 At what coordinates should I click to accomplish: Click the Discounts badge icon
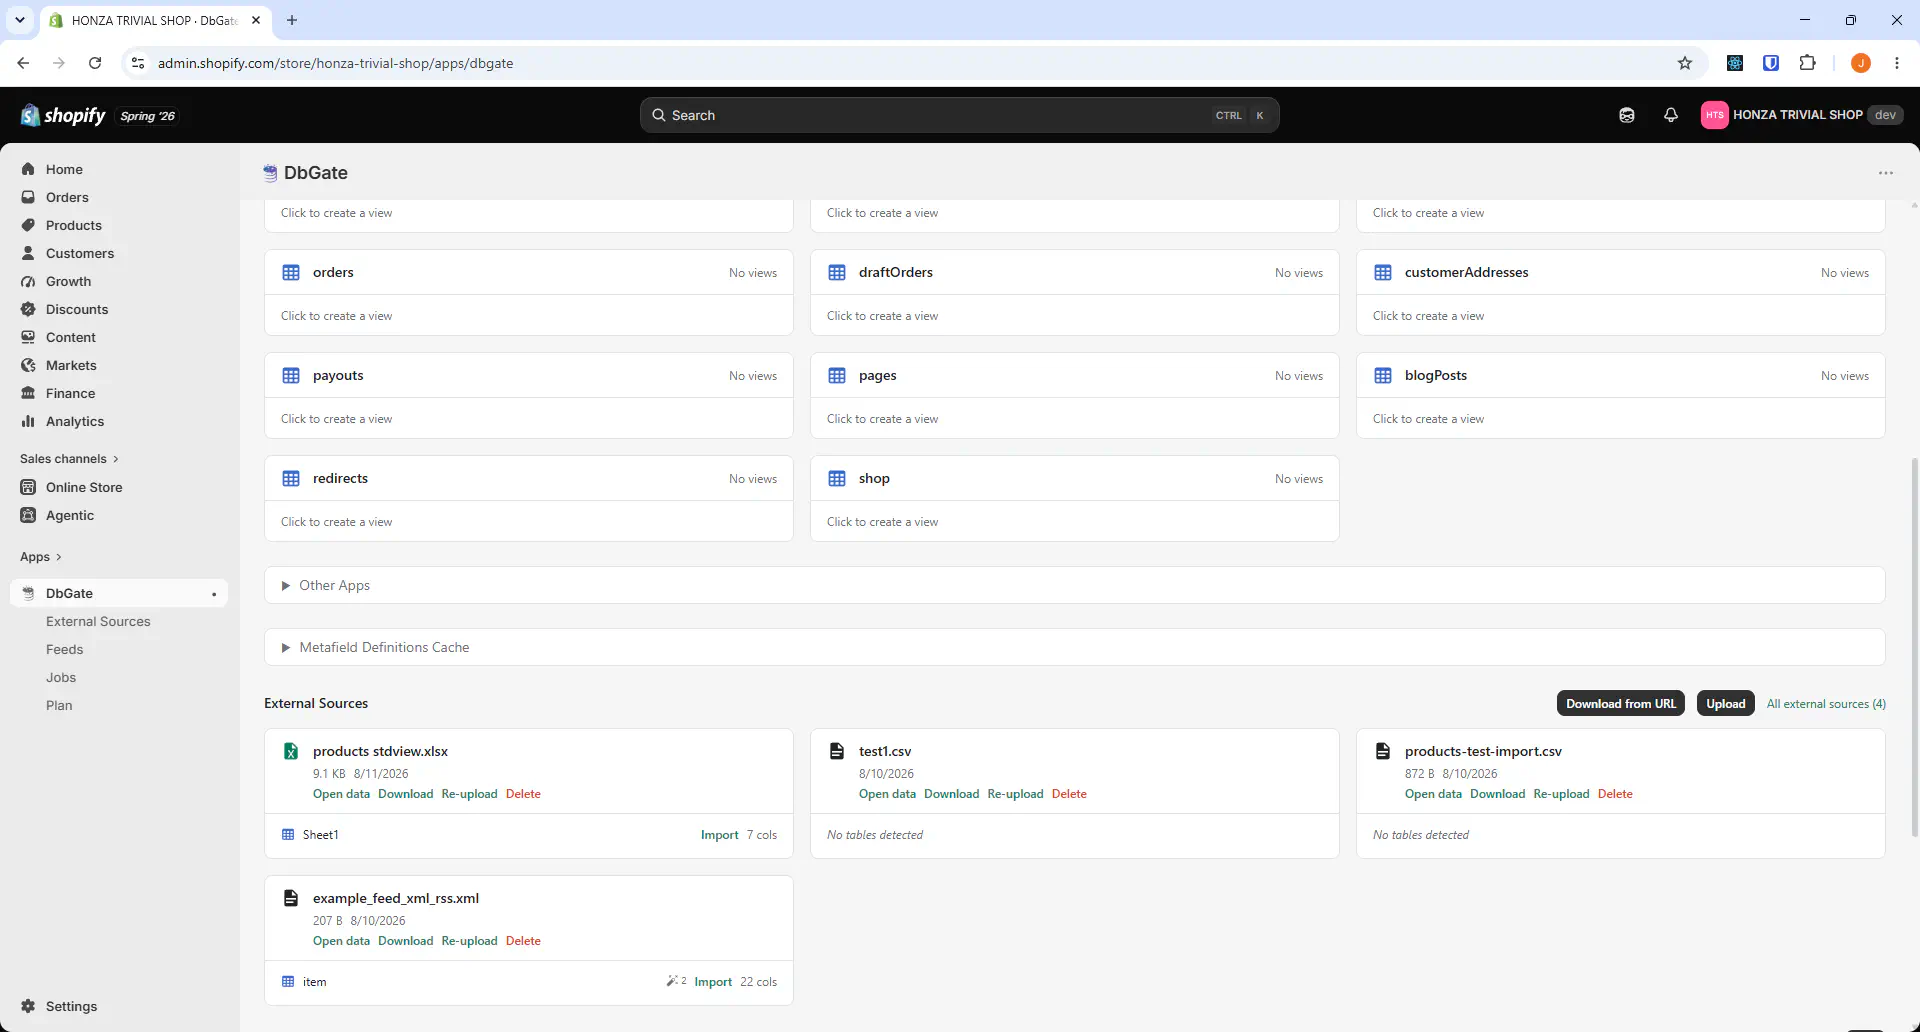pyautogui.click(x=28, y=309)
